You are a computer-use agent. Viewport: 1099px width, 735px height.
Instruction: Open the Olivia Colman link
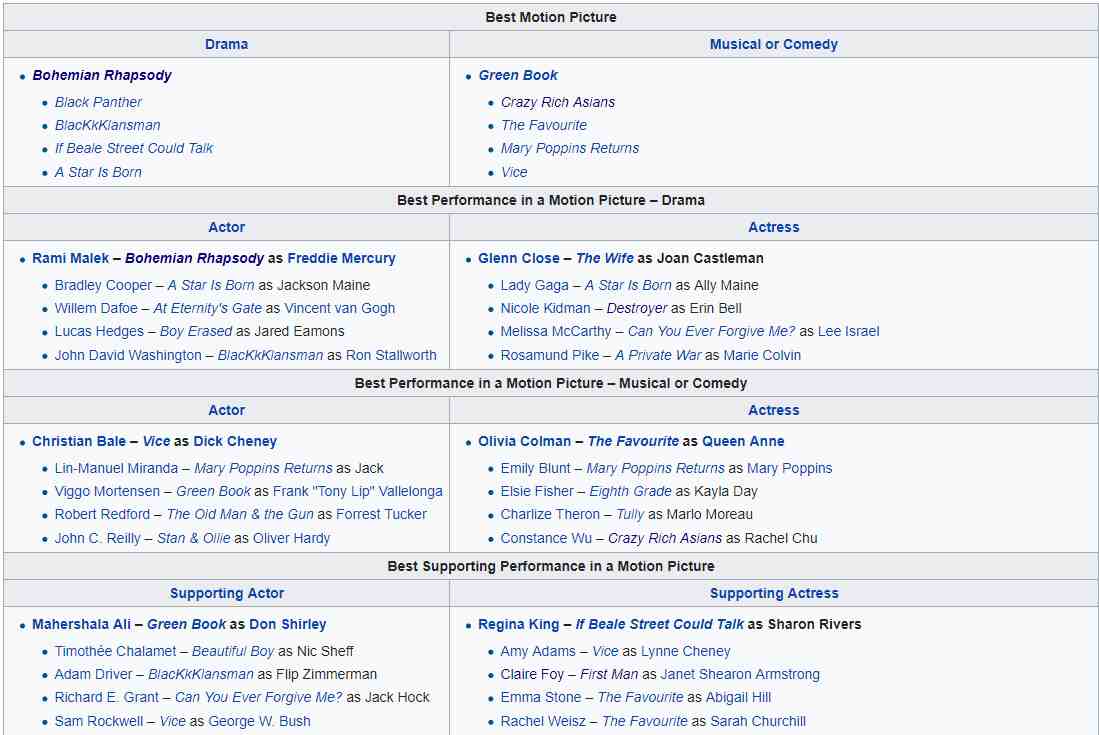[x=524, y=441]
